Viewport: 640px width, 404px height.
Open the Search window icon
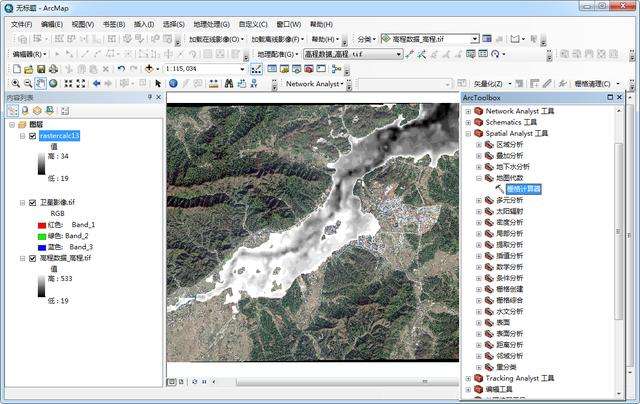(297, 69)
